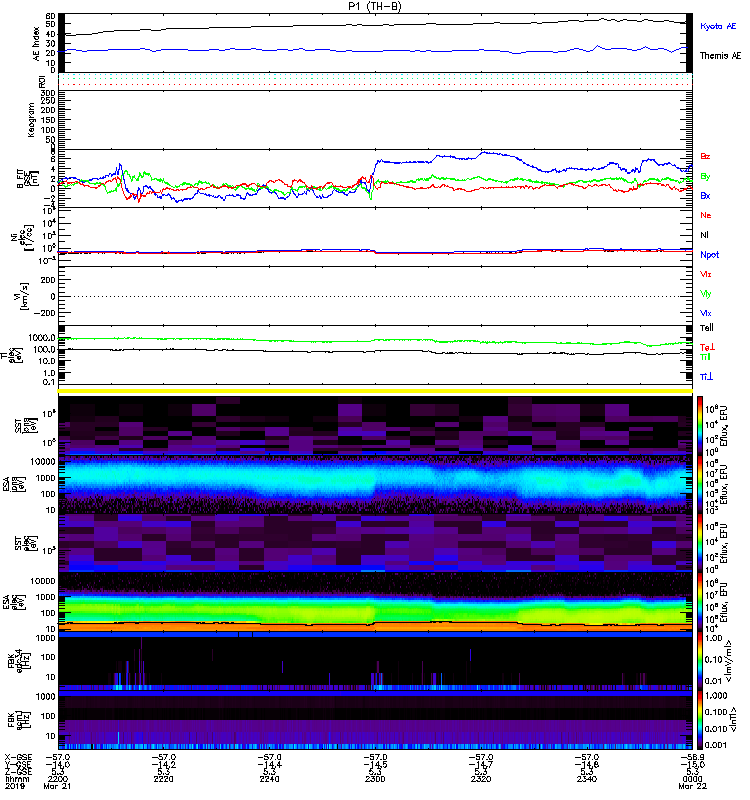Click the 2300 time tick label
This screenshot has height=800, width=750.
pos(376,779)
